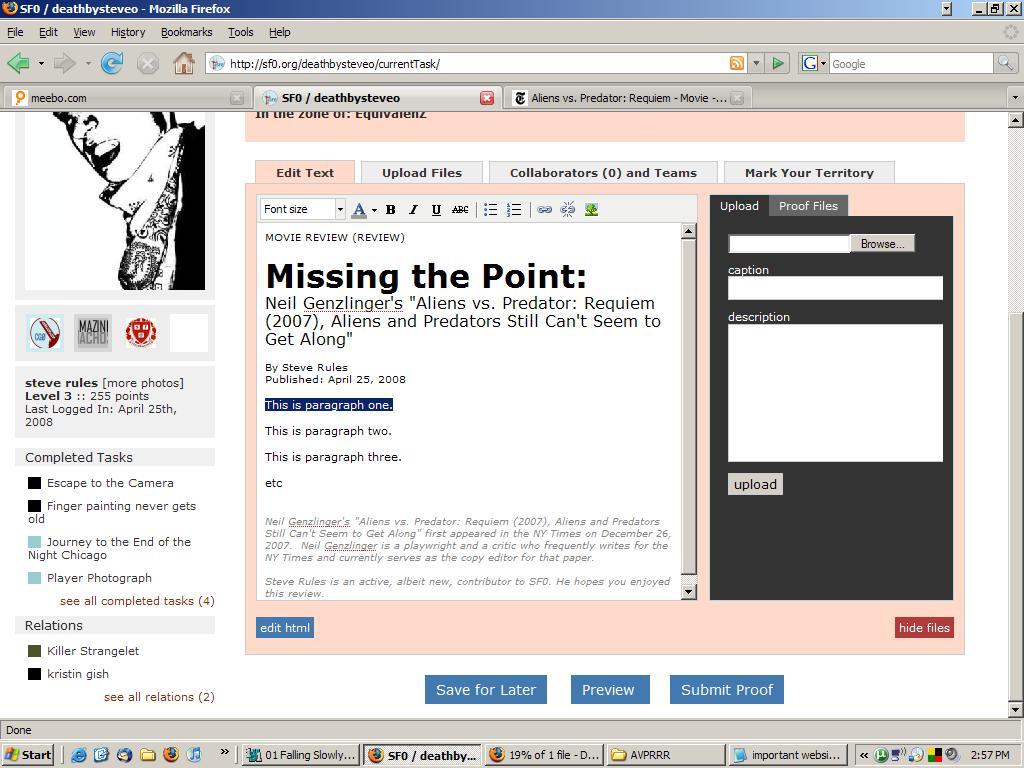
Task: Click the Submit Proof button
Action: click(726, 690)
